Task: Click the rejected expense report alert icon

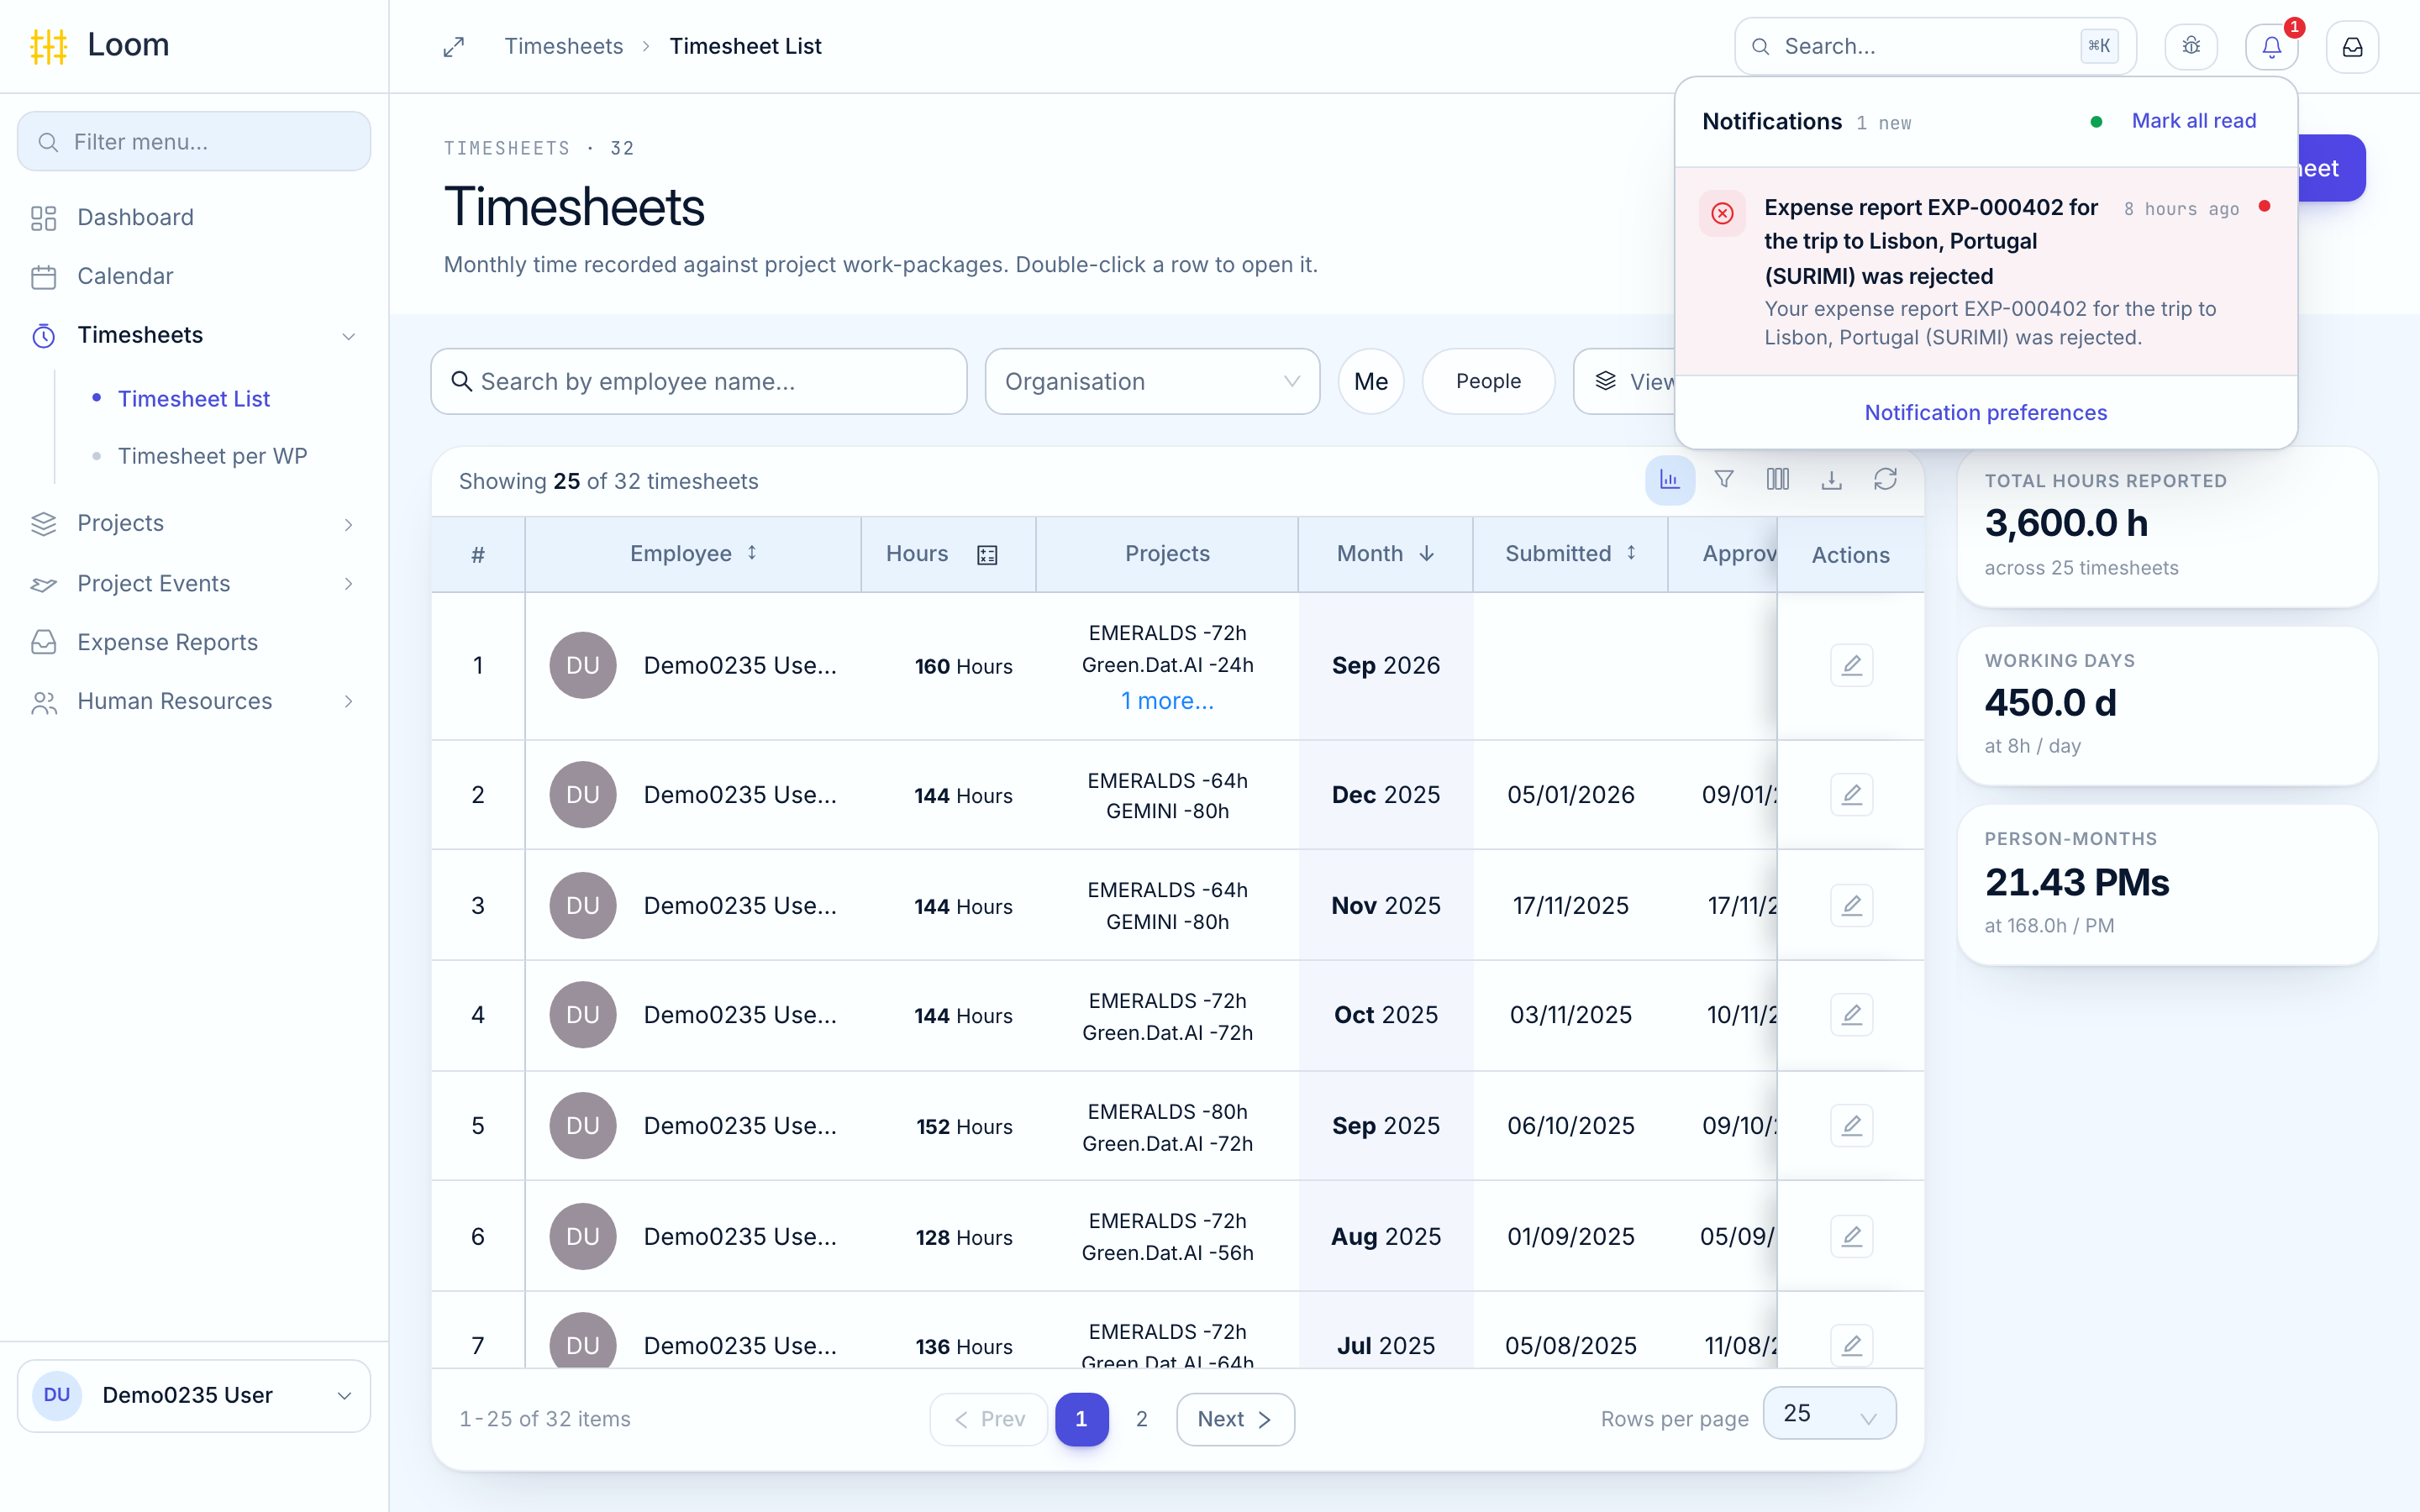Action: coord(1722,213)
